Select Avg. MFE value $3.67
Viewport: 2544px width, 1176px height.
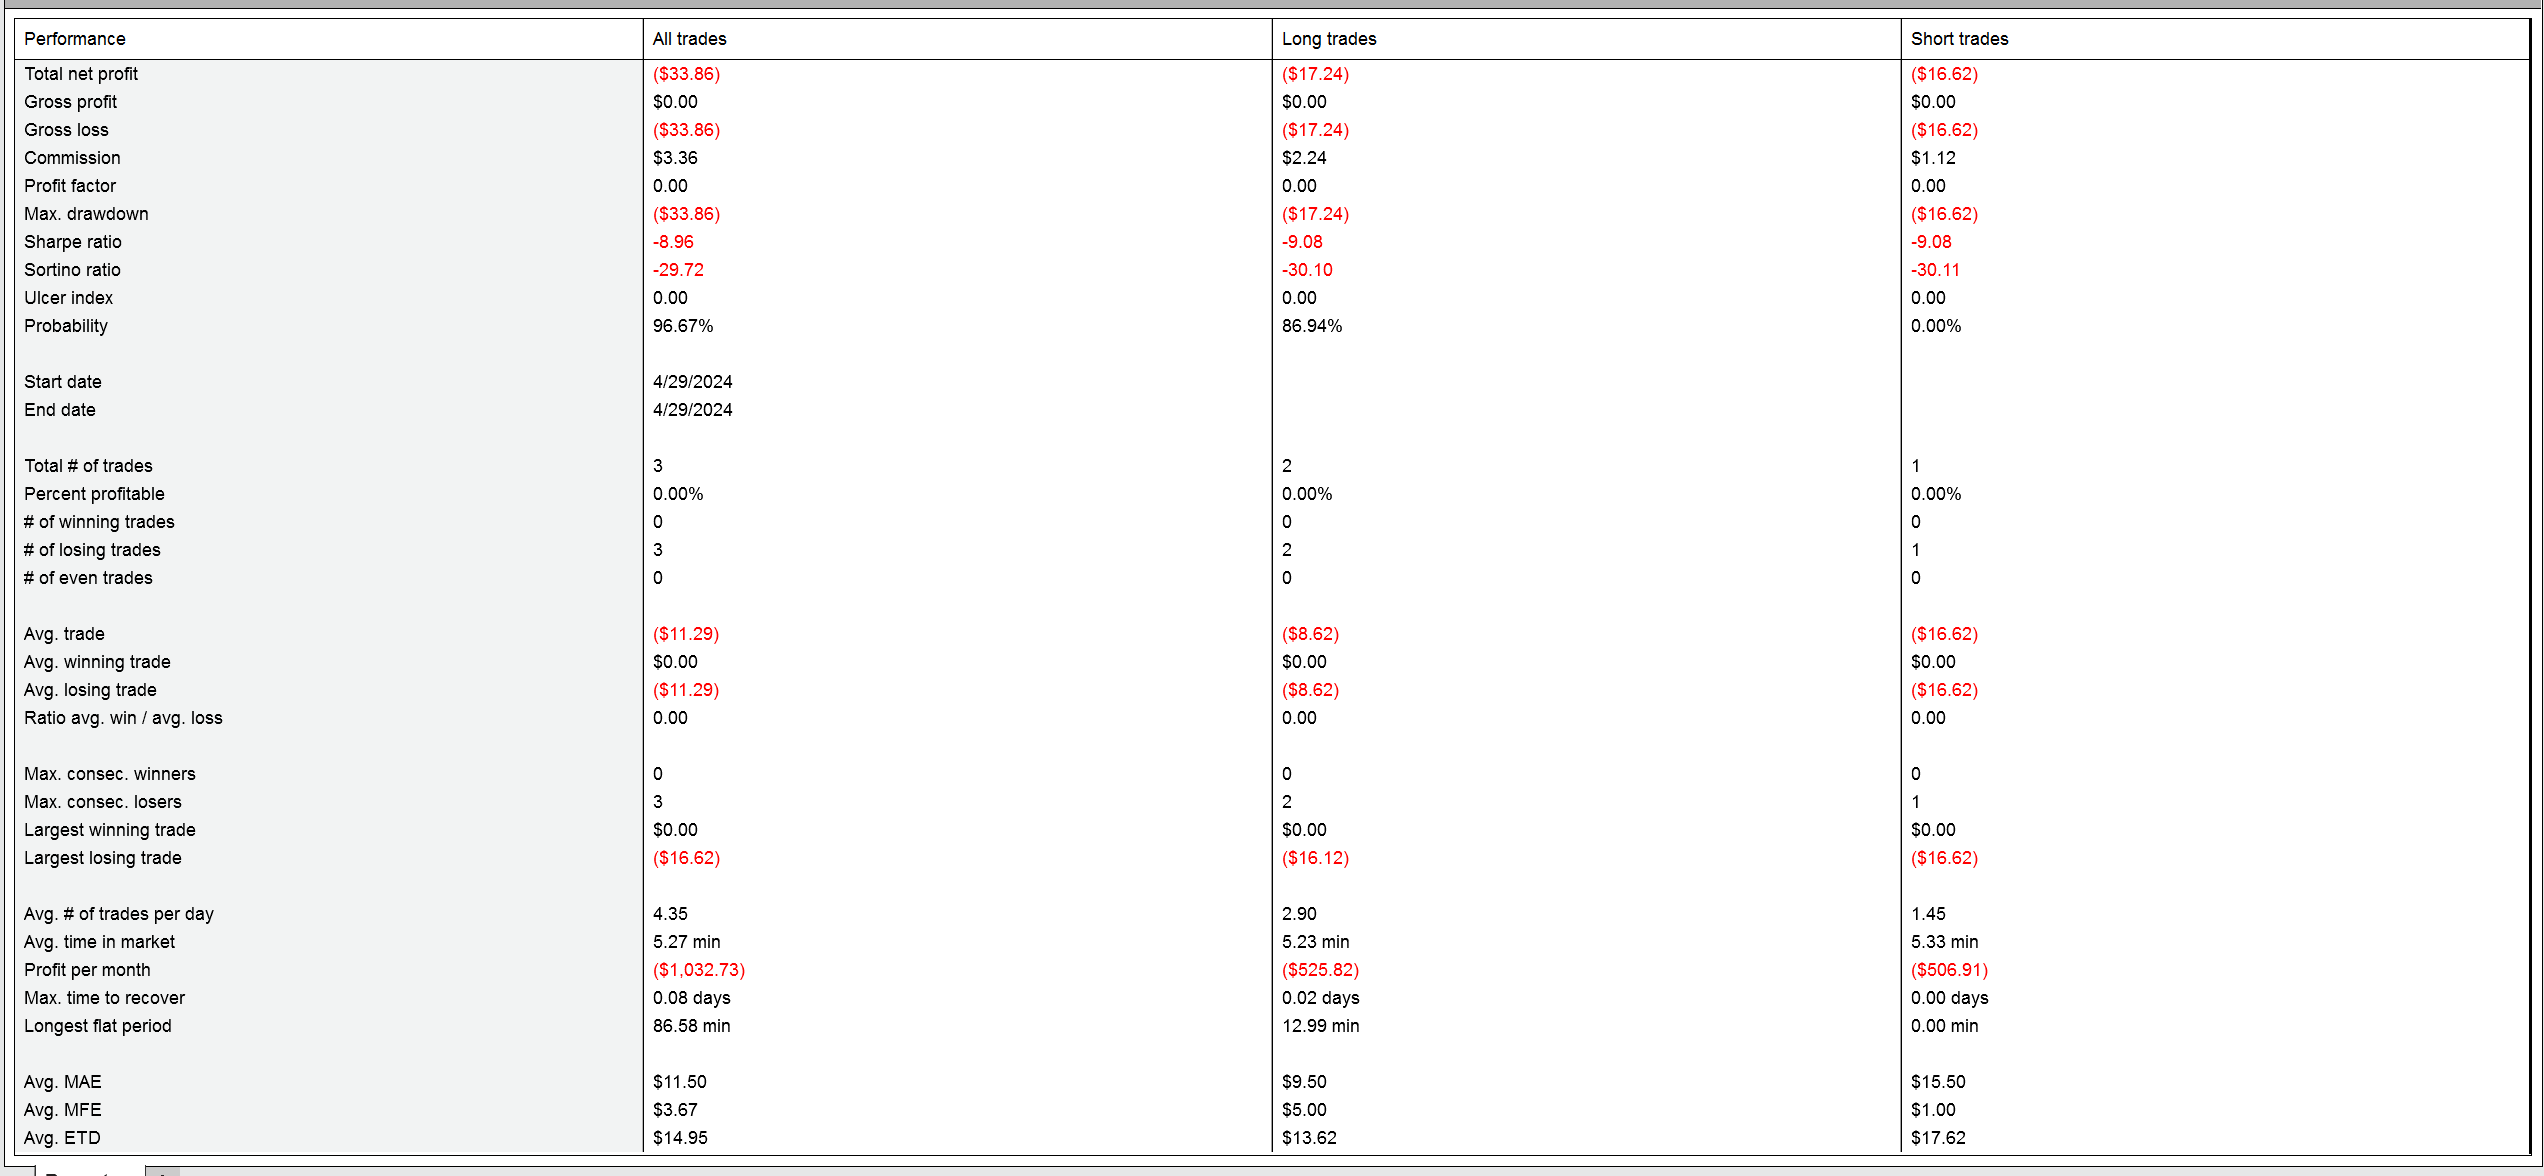point(675,1110)
